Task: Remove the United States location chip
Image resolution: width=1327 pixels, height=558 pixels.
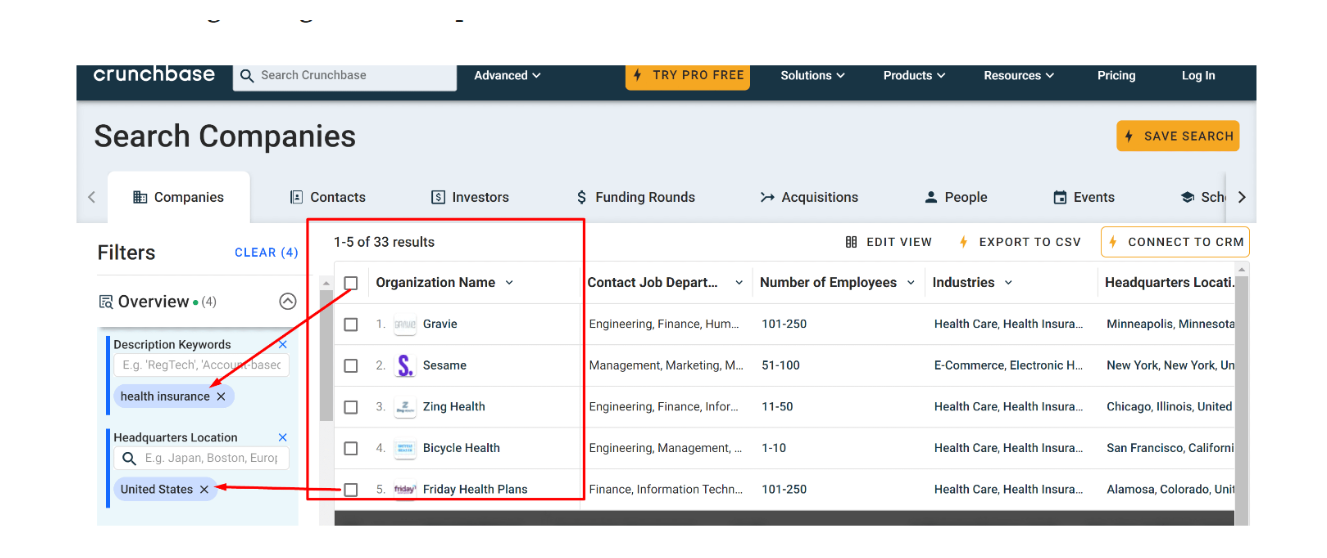Action: tap(204, 490)
